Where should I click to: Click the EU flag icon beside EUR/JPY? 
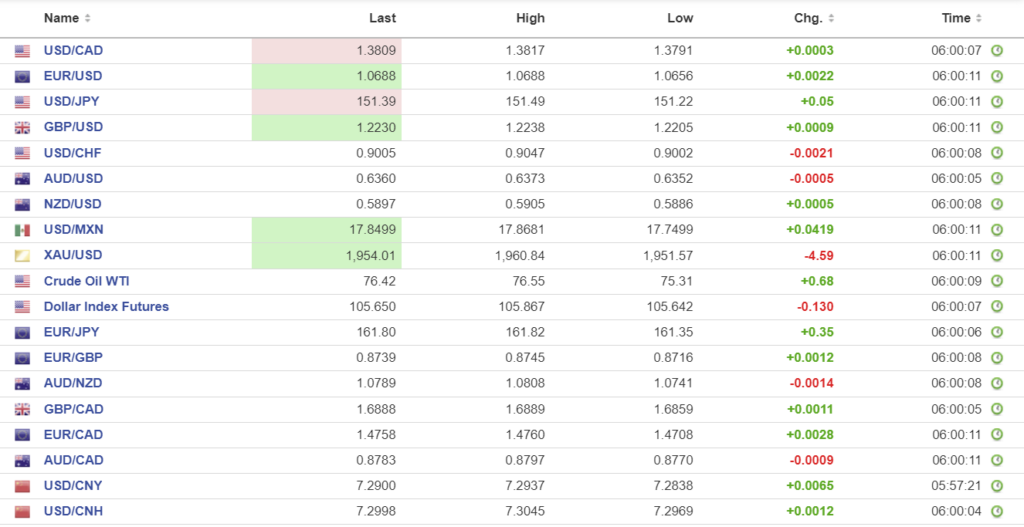pyautogui.click(x=22, y=332)
